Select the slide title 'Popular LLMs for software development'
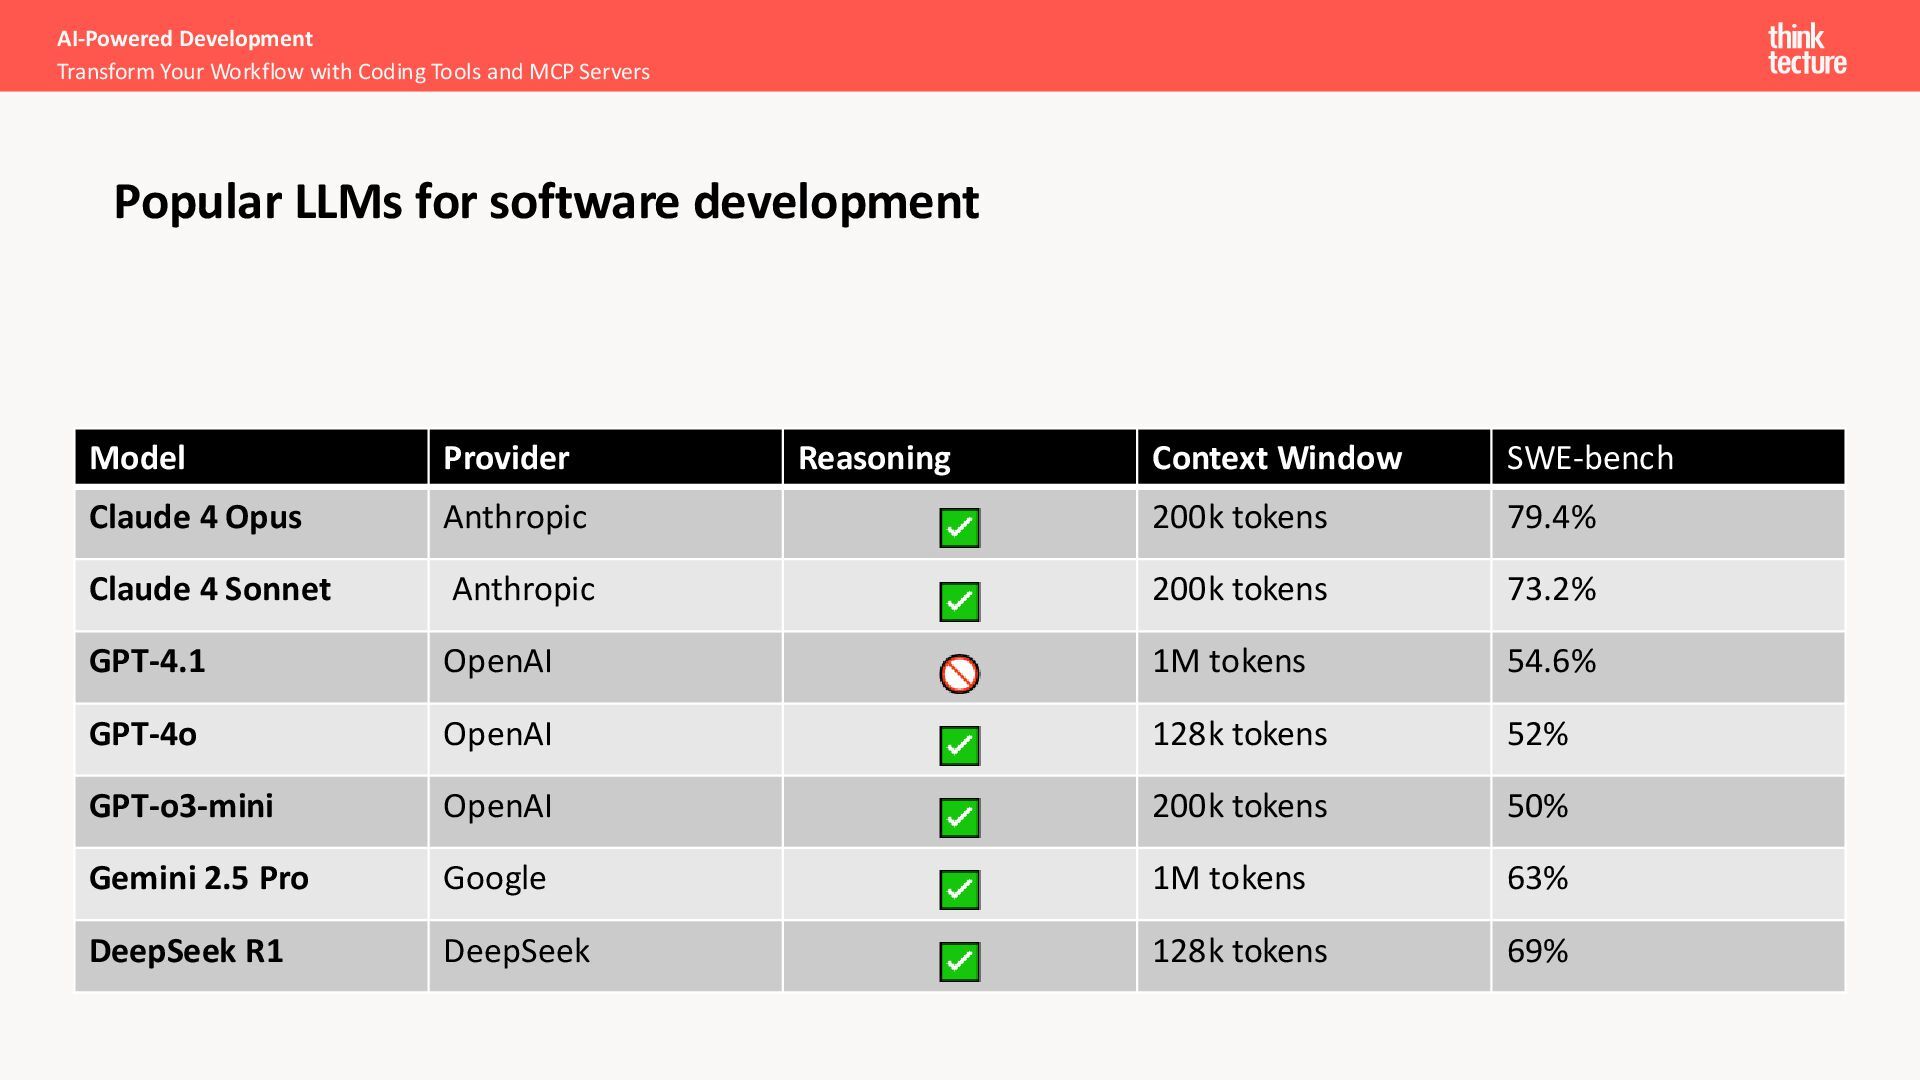The height and width of the screenshot is (1080, 1920). 546,202
